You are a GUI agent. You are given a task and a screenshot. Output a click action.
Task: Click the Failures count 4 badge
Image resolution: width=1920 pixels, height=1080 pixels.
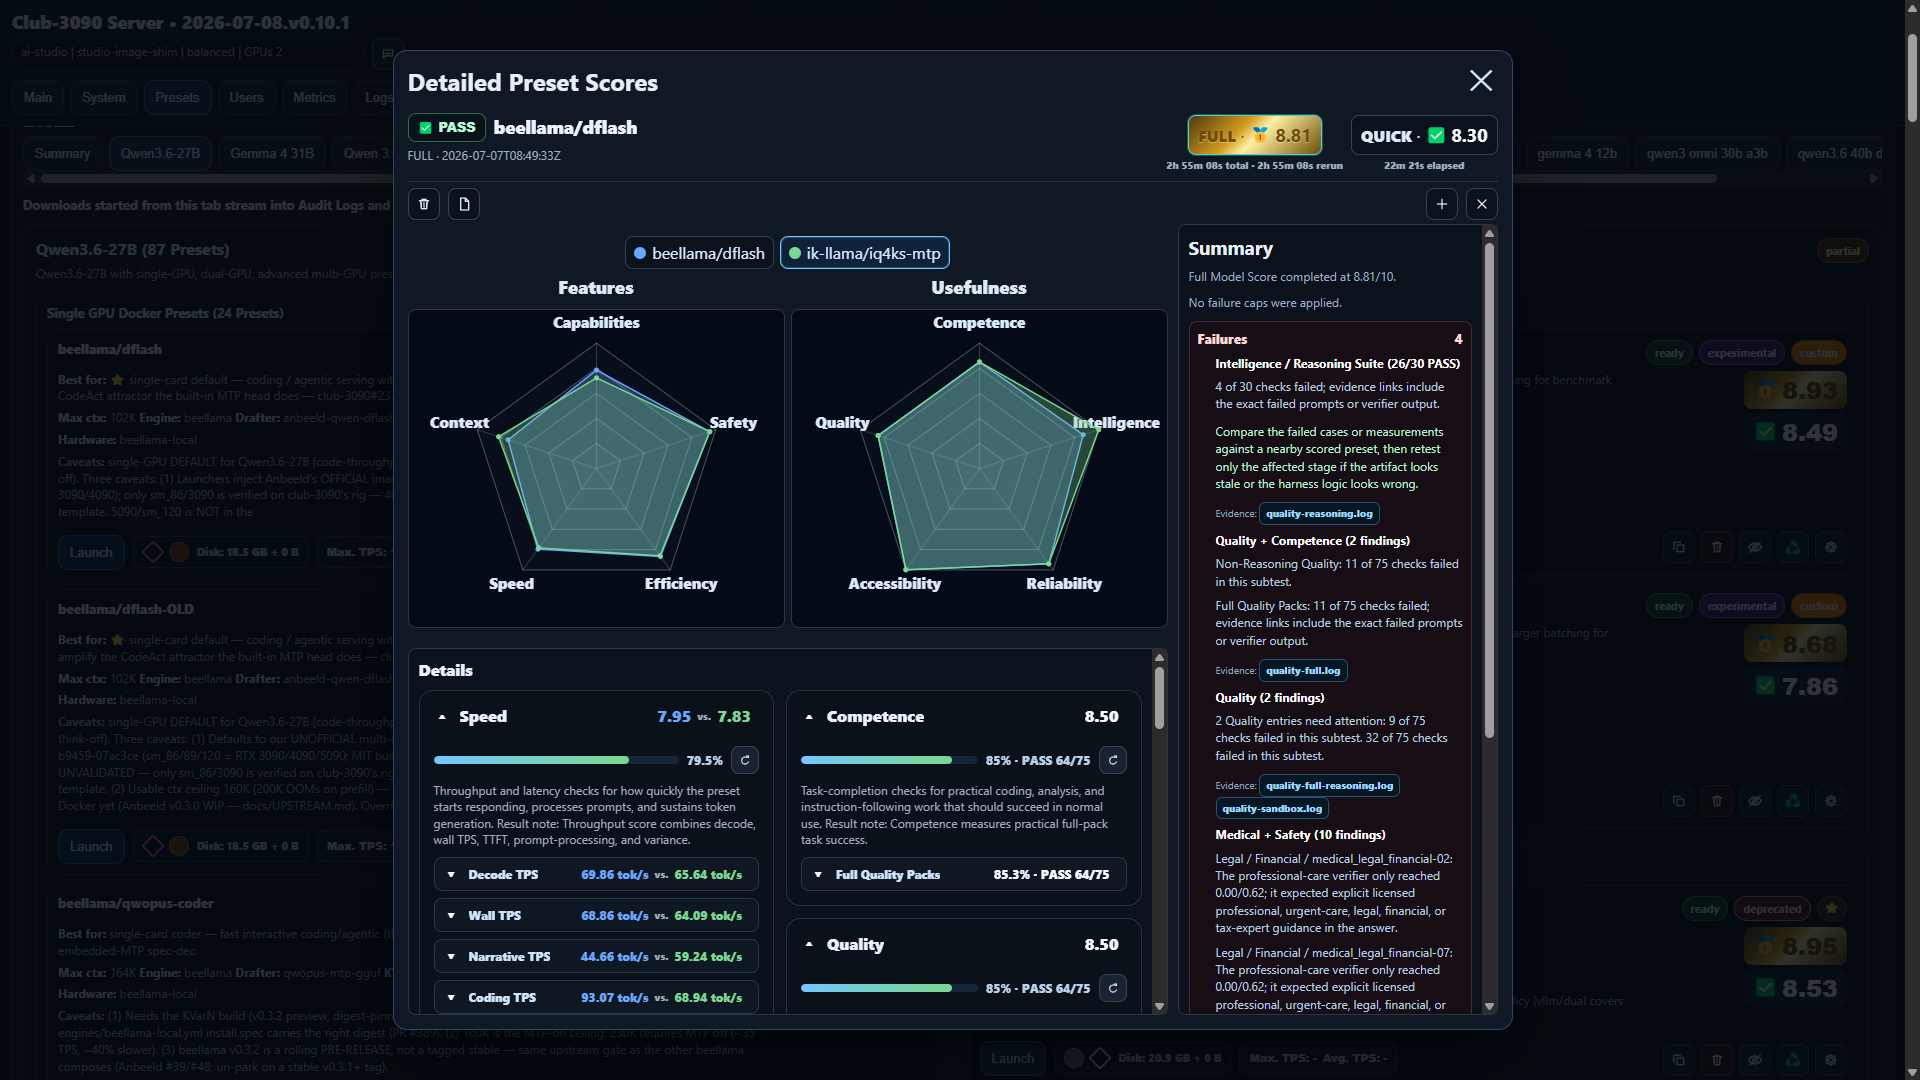1457,339
